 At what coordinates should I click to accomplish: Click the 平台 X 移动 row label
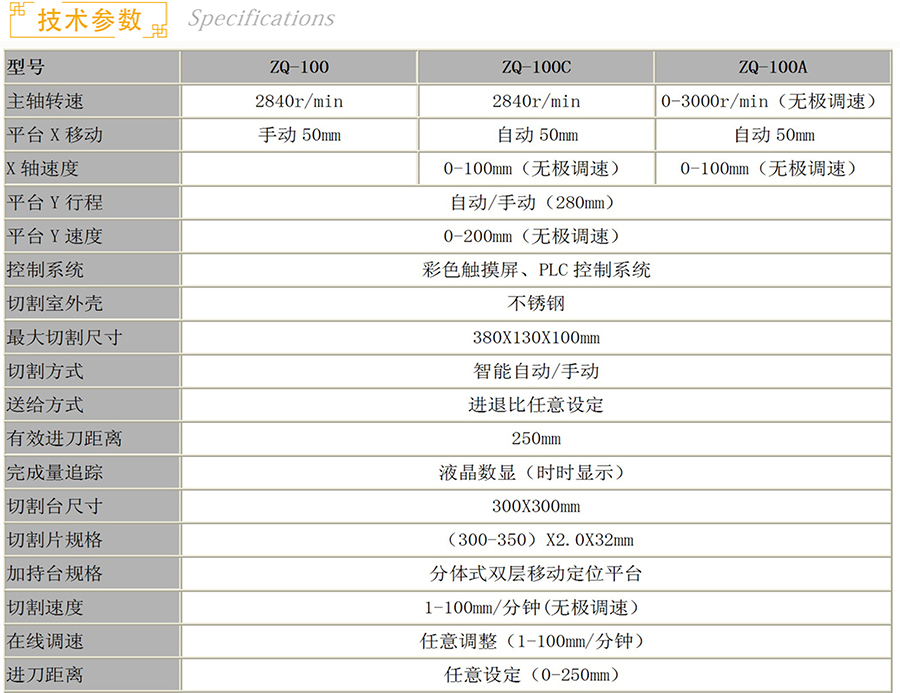(x=55, y=135)
